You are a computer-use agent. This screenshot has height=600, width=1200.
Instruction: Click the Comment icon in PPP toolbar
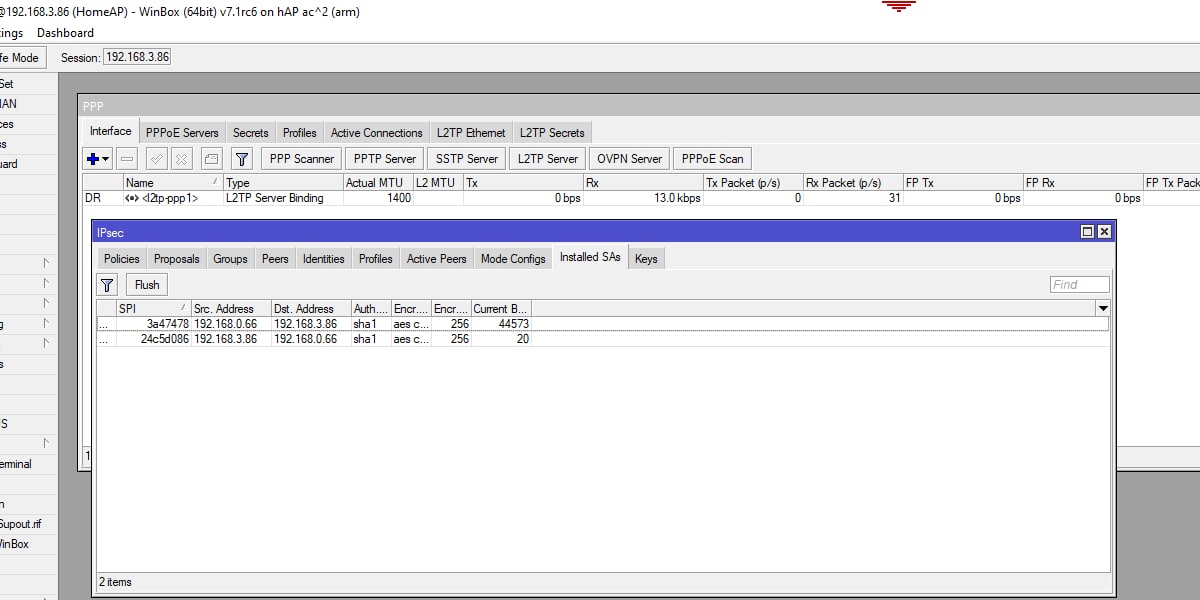pos(210,159)
